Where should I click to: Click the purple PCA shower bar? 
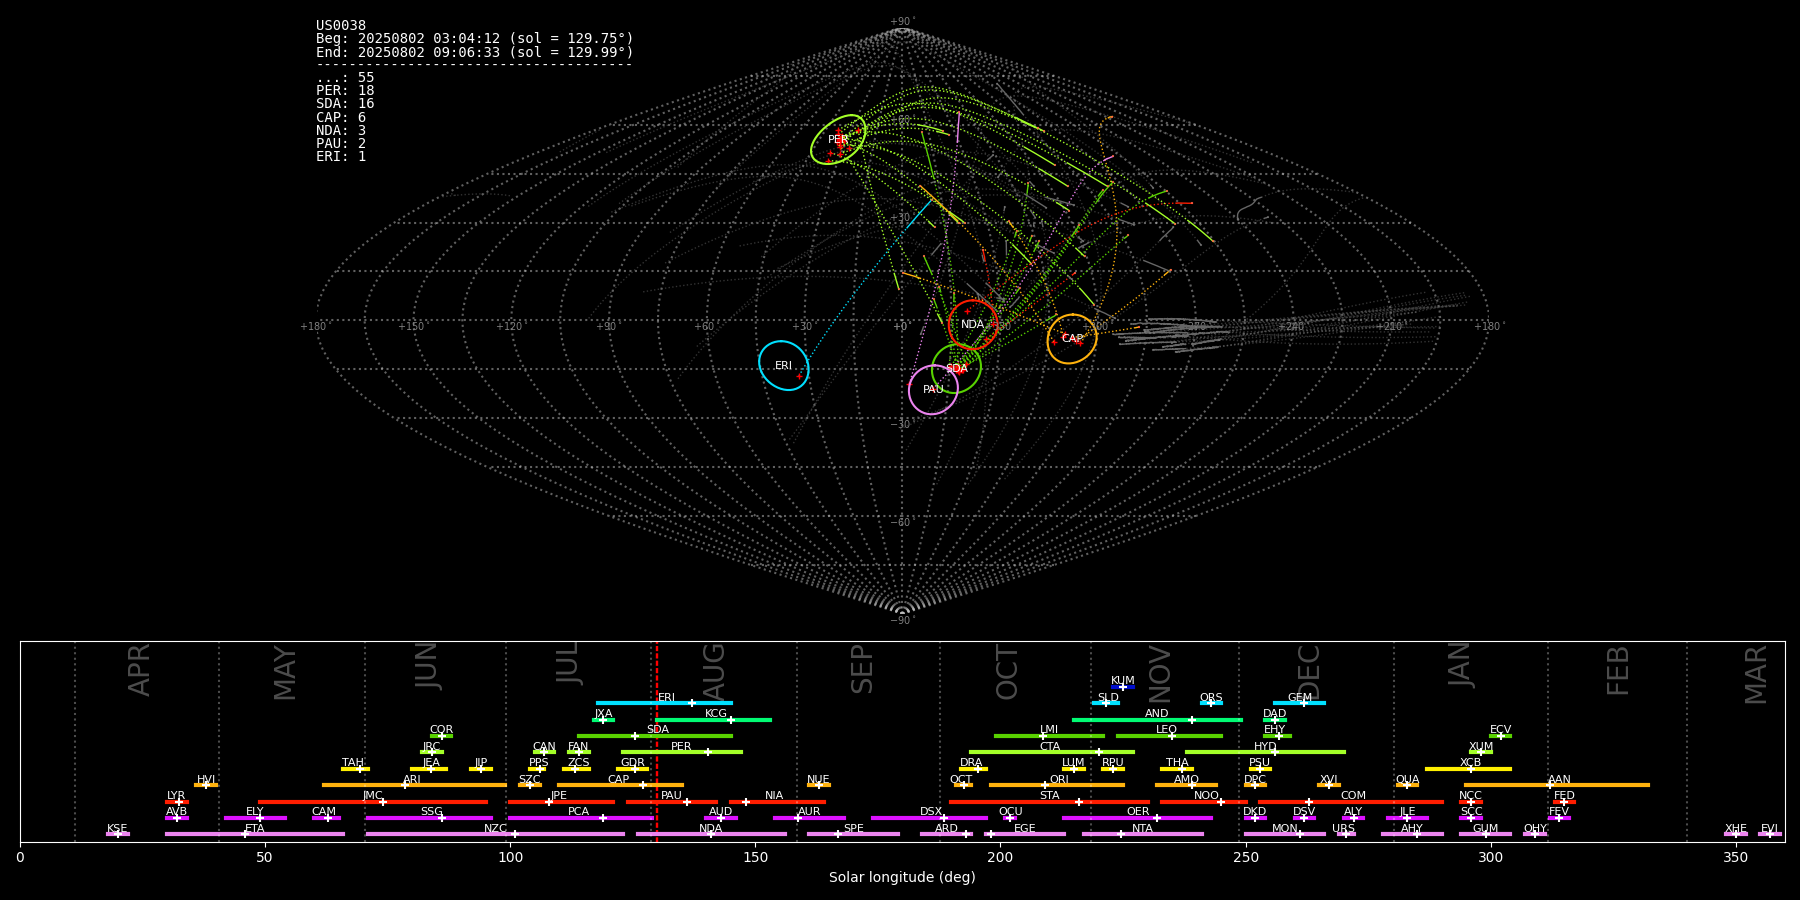click(580, 817)
